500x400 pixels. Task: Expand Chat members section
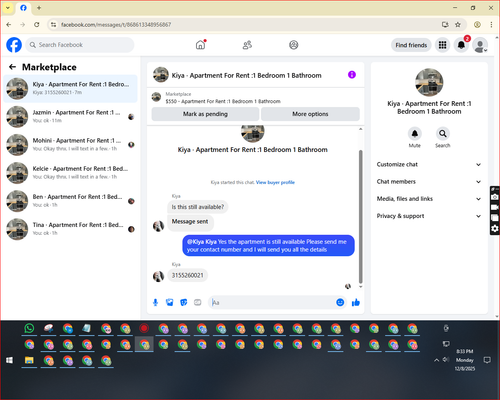[429, 182]
